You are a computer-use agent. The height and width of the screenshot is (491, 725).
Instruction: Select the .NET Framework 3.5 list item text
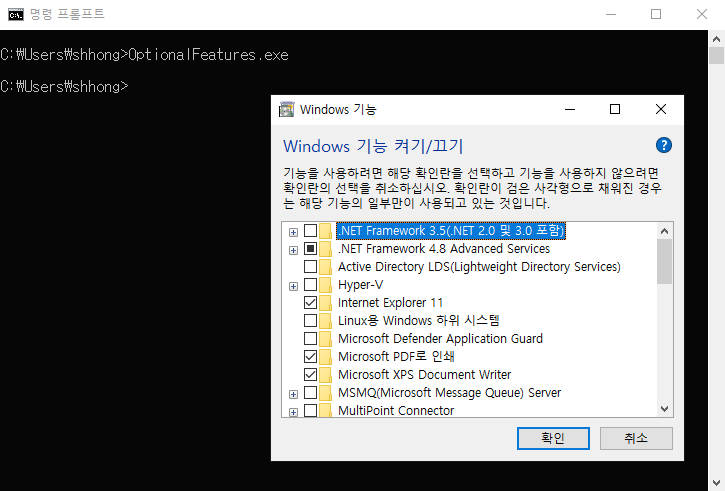(451, 230)
